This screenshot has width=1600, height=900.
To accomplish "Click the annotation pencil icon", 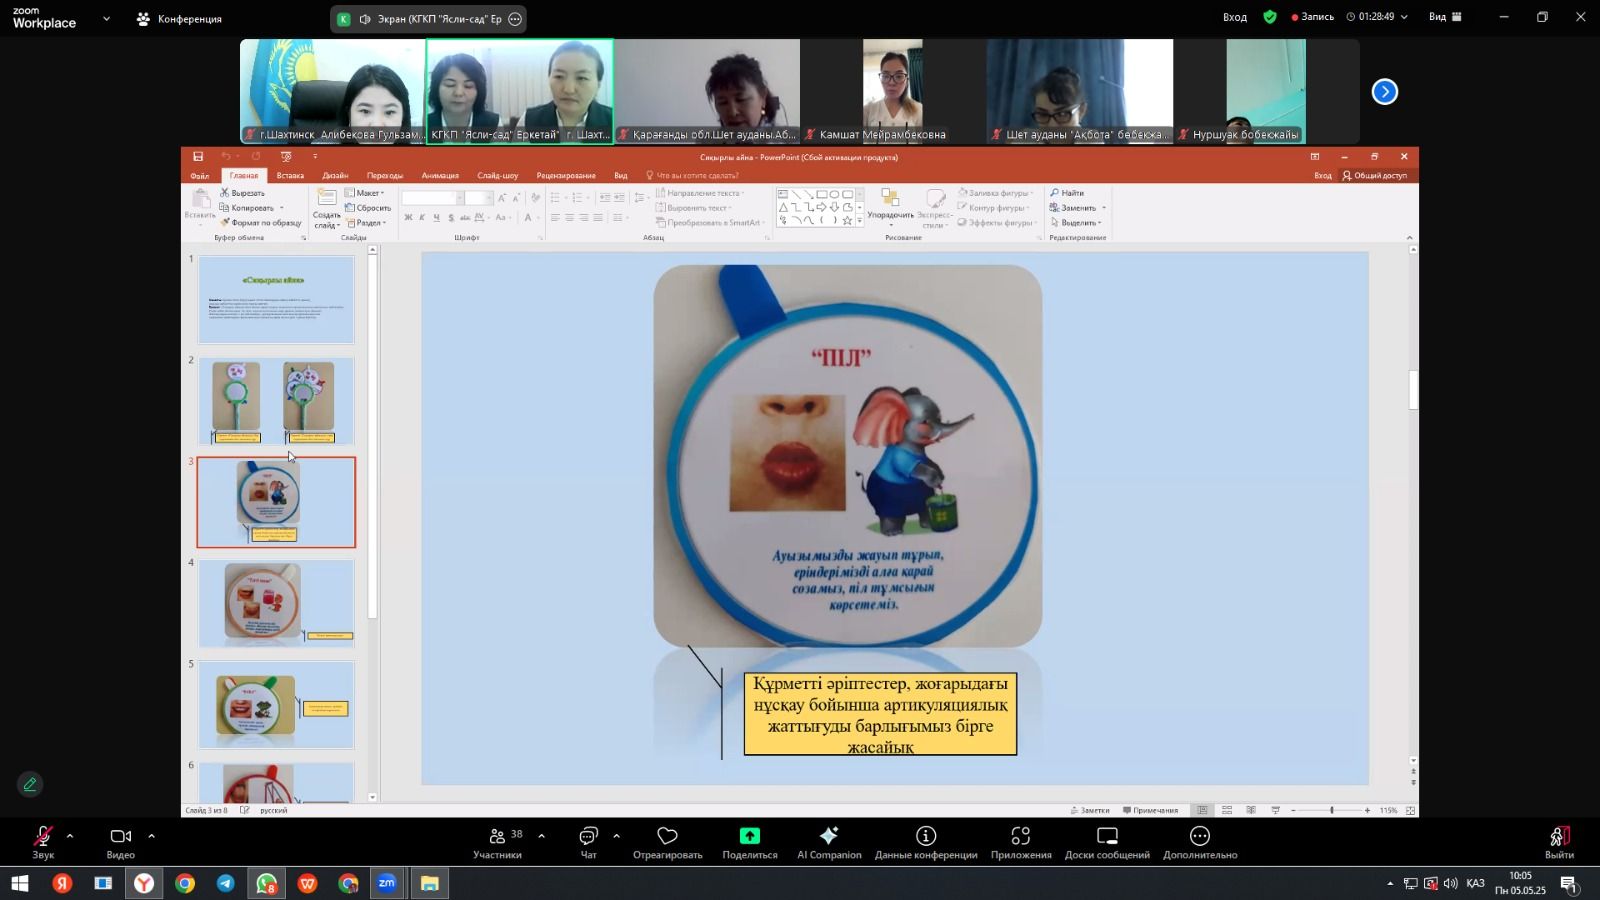I will [30, 785].
